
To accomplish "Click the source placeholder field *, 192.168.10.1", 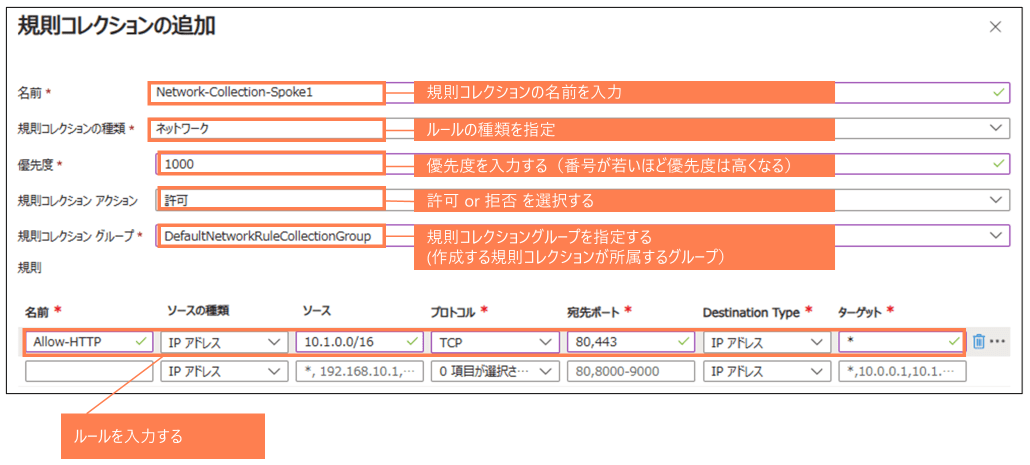I will (x=360, y=372).
